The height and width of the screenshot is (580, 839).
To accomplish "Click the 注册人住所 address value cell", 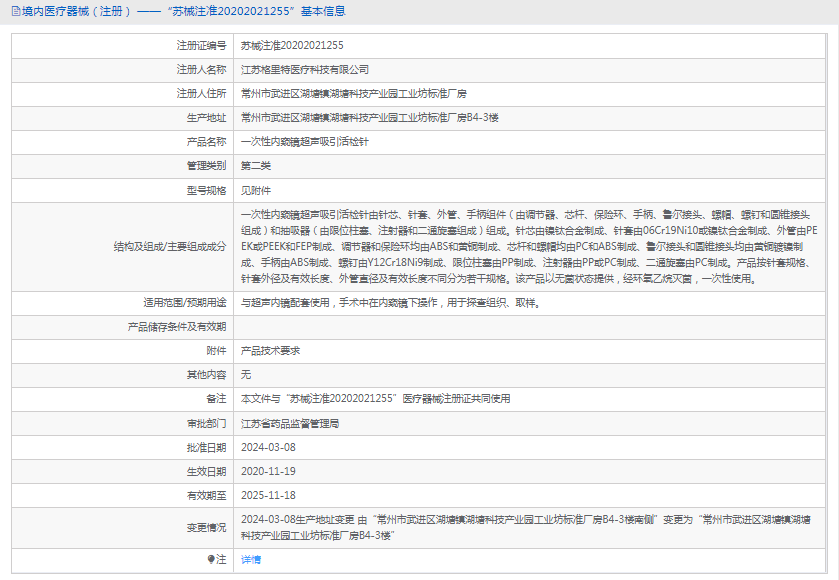I will [529, 94].
